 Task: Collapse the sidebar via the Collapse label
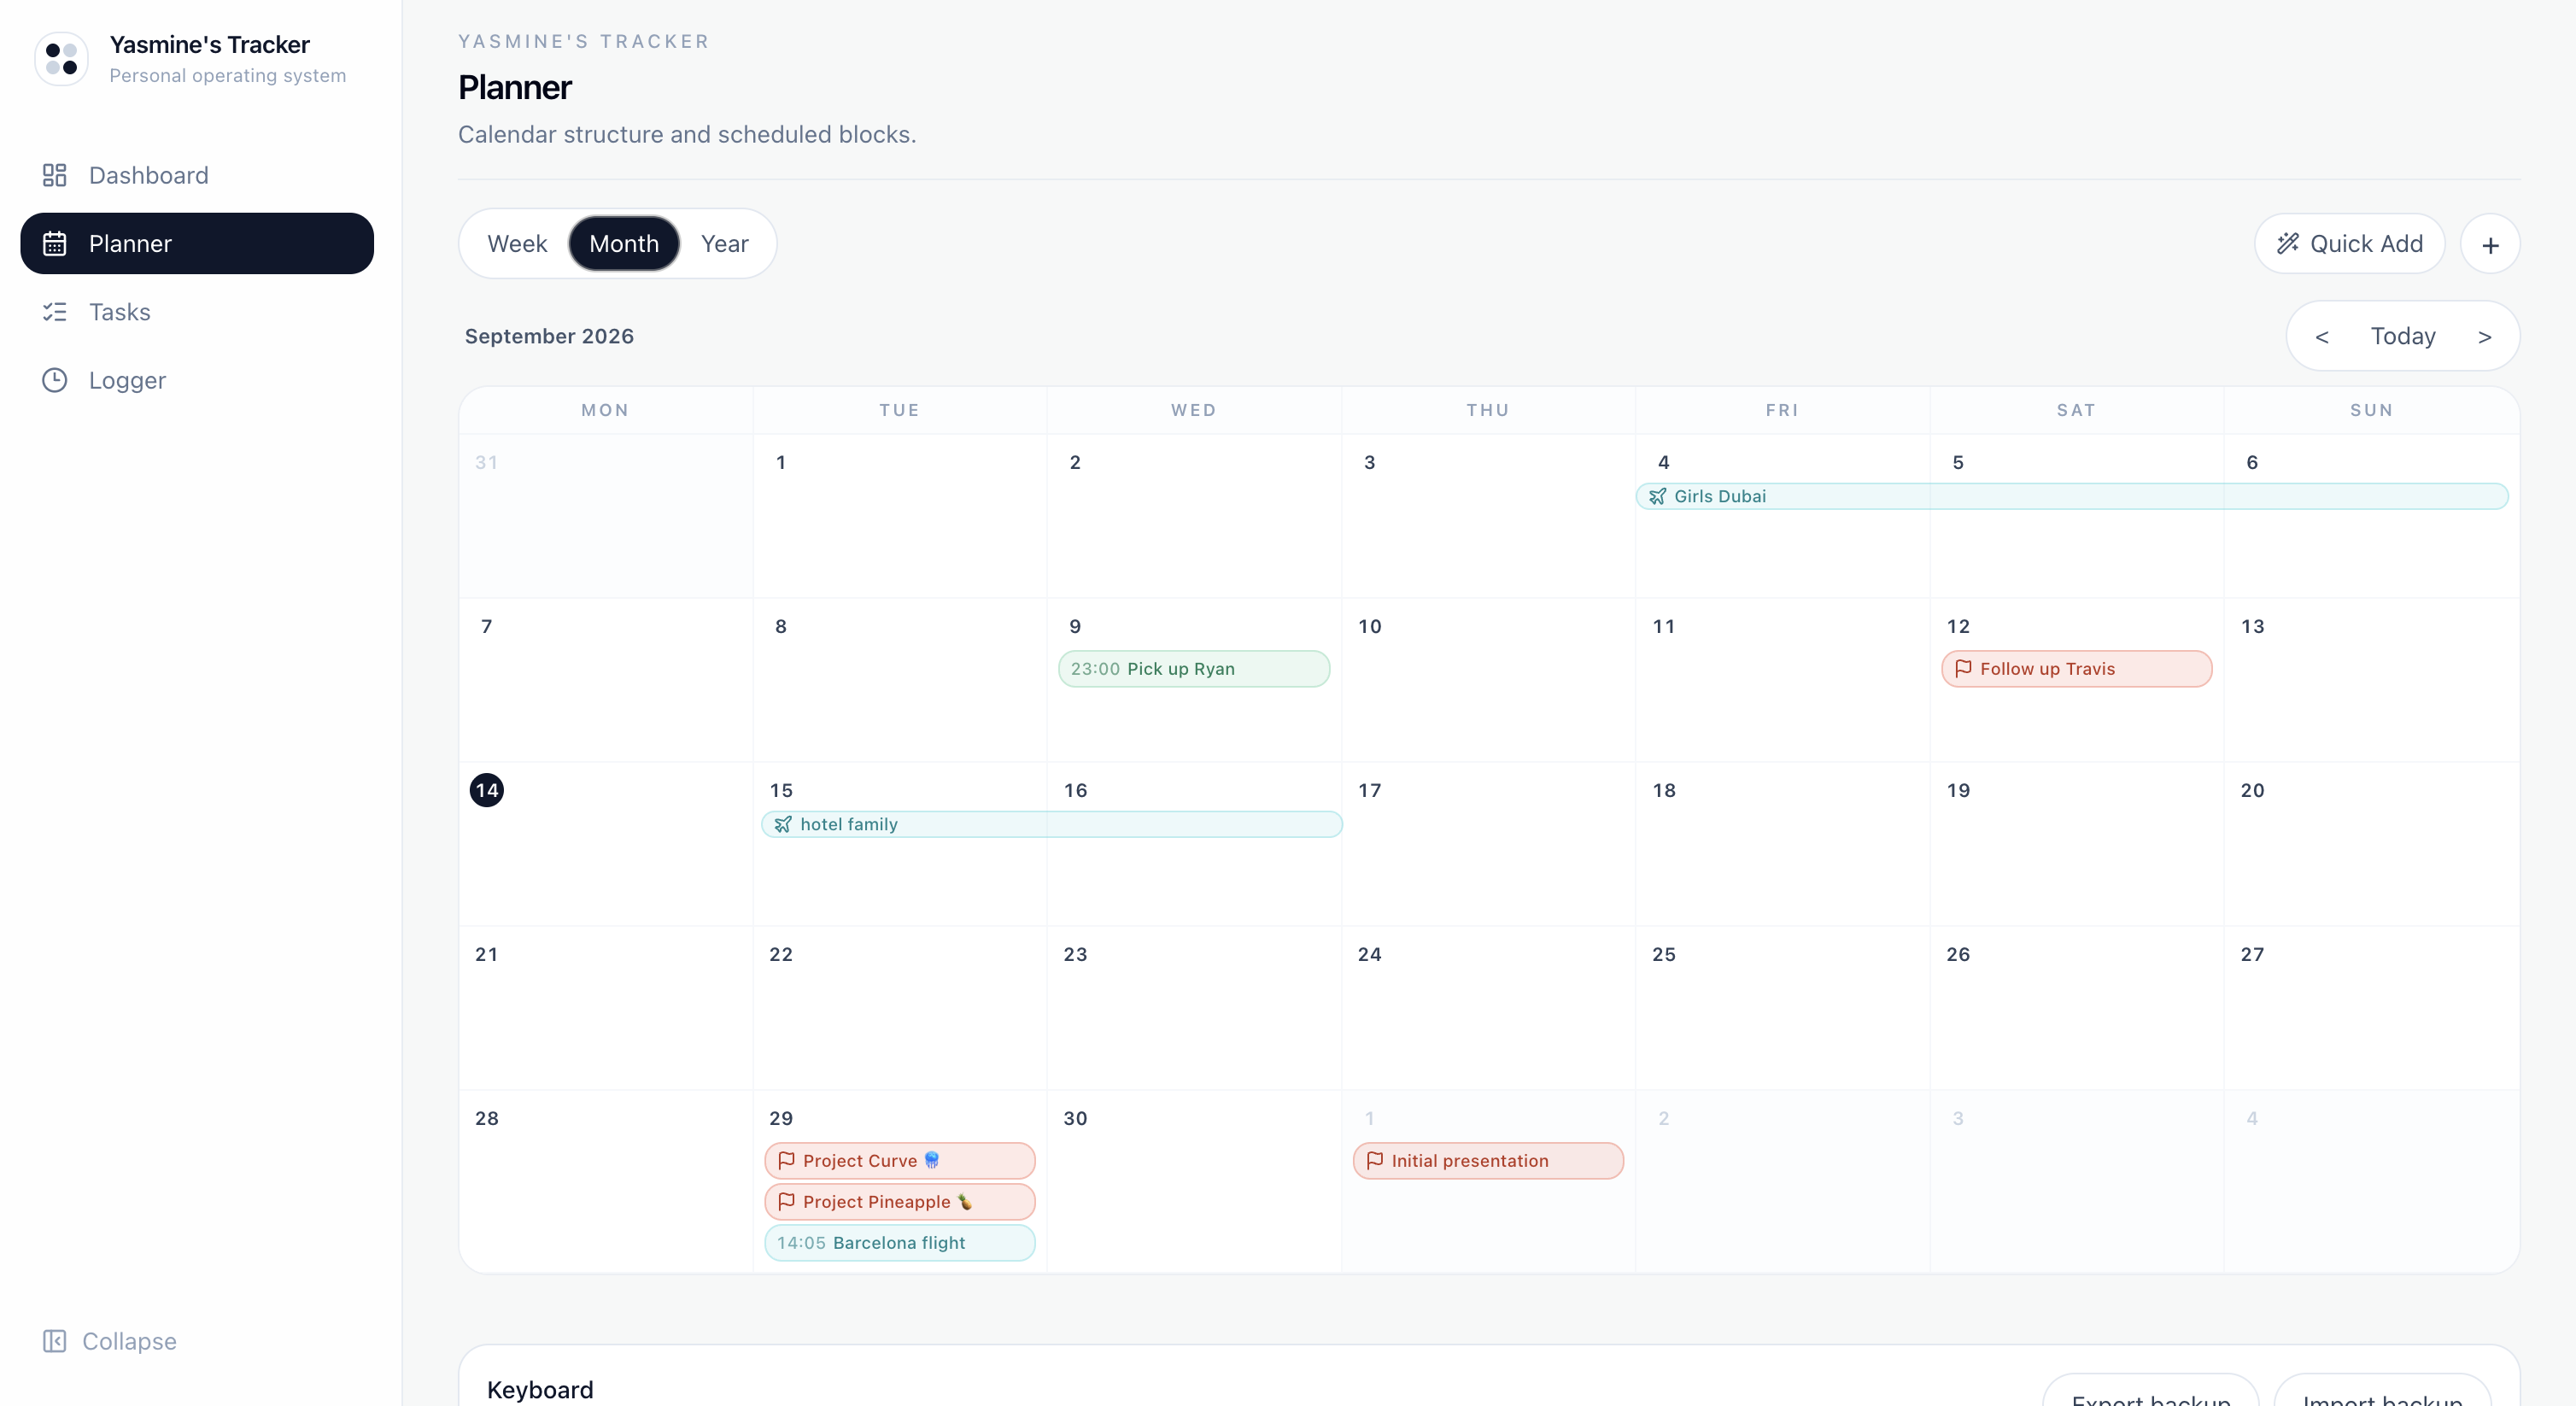pyautogui.click(x=129, y=1341)
